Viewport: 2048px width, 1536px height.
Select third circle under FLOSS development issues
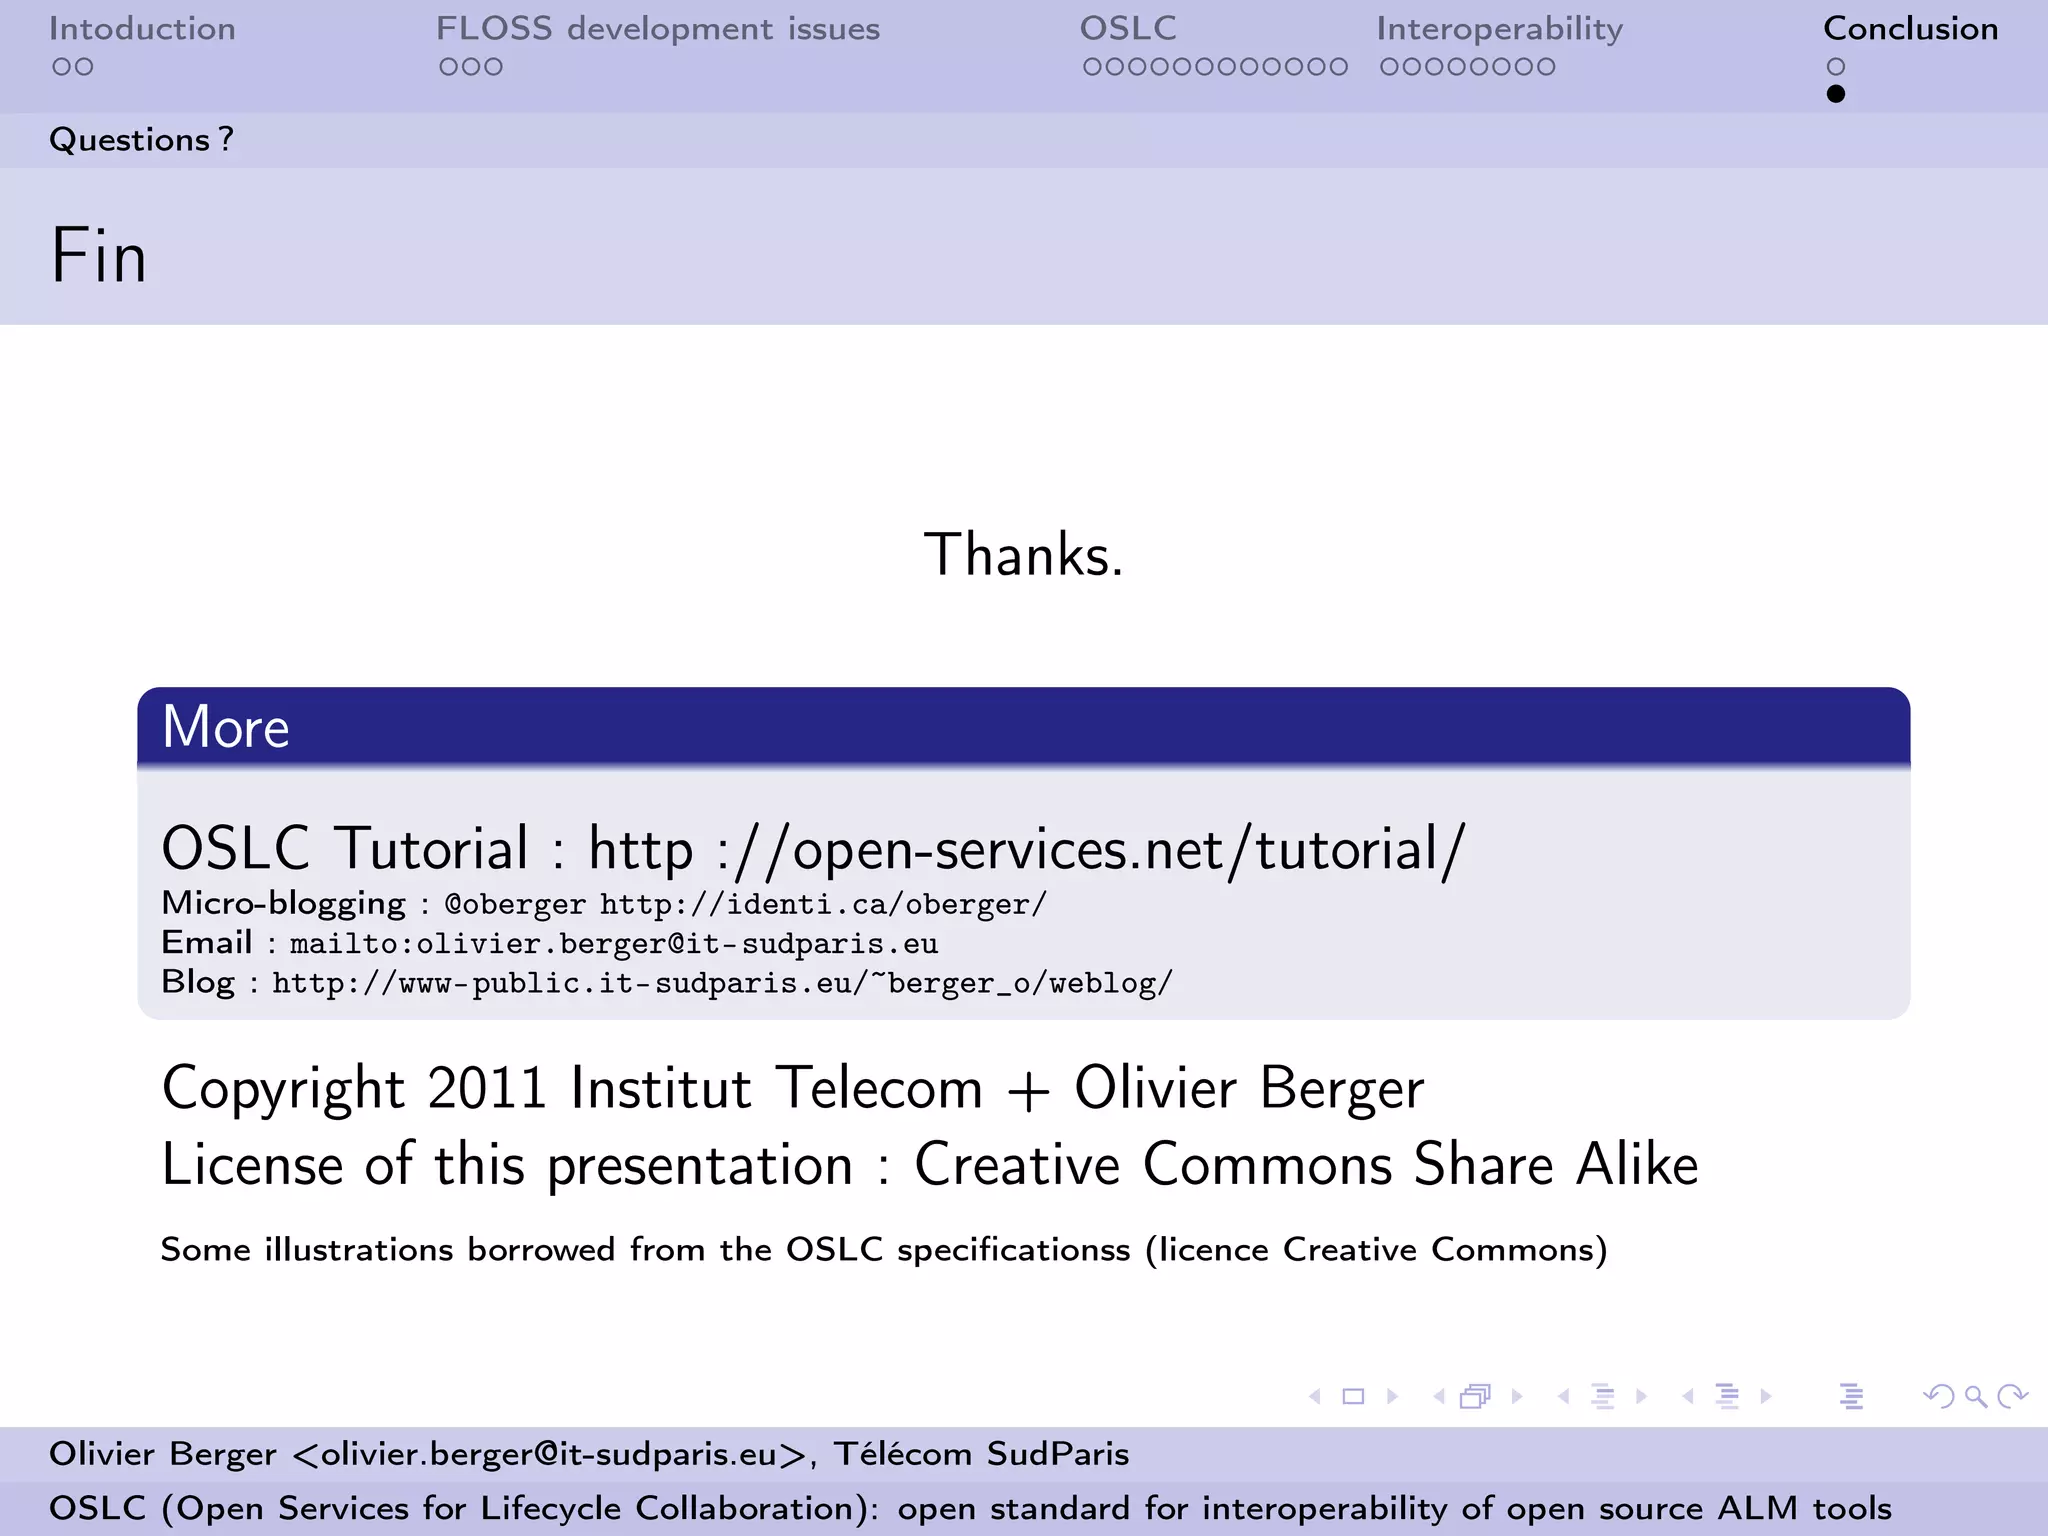(x=493, y=67)
